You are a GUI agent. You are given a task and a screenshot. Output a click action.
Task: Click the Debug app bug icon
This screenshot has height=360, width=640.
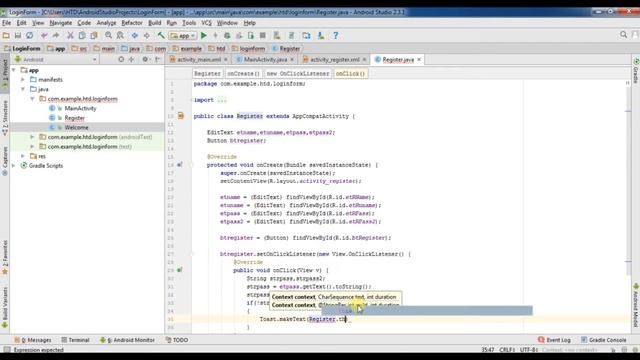(227, 36)
